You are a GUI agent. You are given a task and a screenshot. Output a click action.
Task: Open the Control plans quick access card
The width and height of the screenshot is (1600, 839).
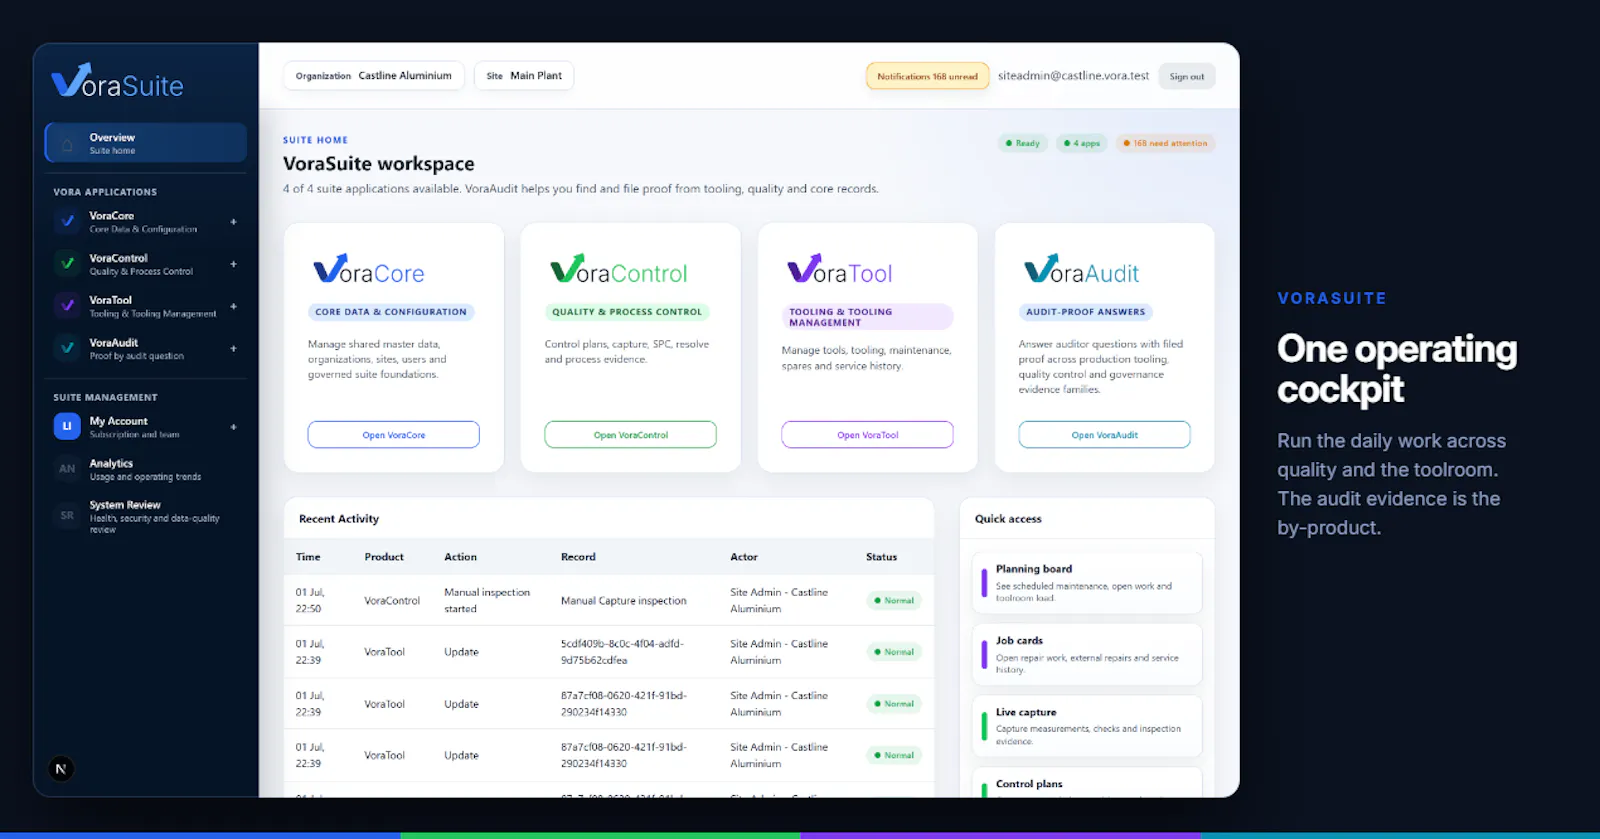1087,783
